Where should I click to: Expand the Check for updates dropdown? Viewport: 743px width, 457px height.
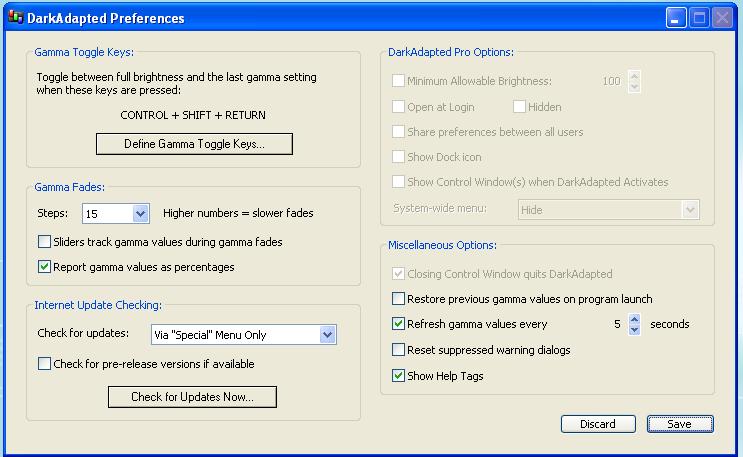[x=327, y=335]
